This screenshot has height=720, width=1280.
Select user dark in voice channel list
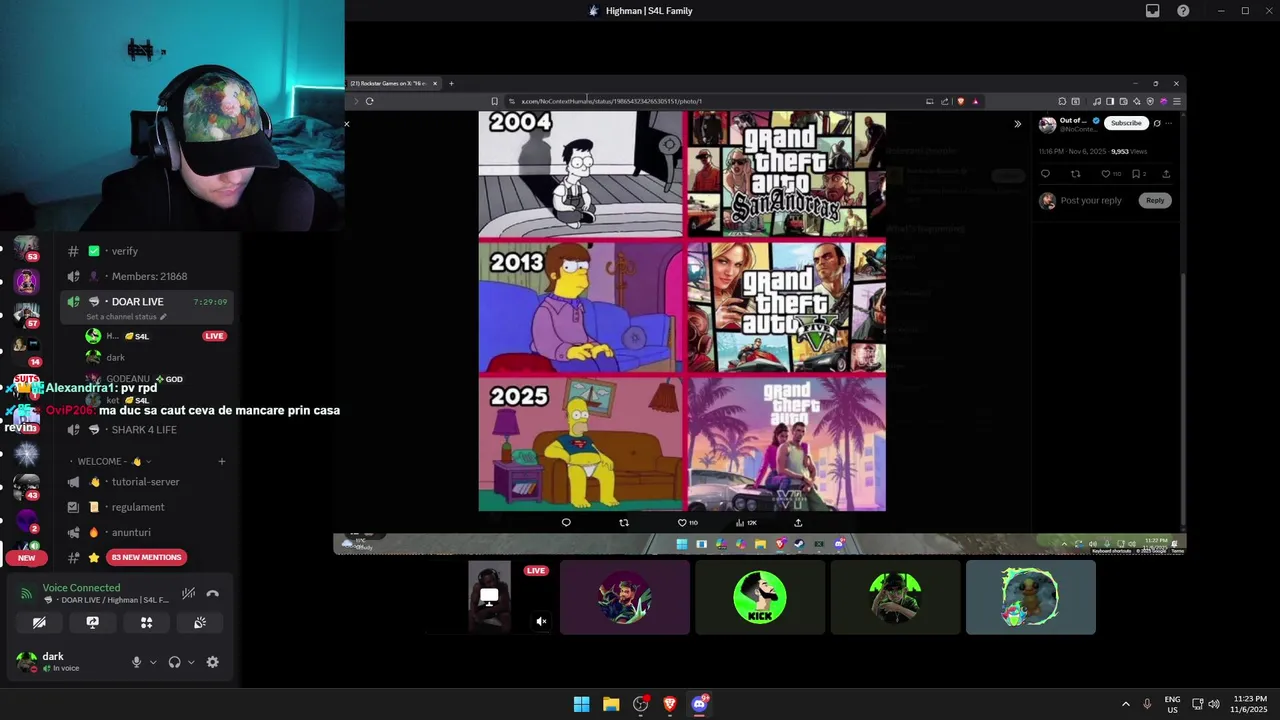pyautogui.click(x=115, y=357)
